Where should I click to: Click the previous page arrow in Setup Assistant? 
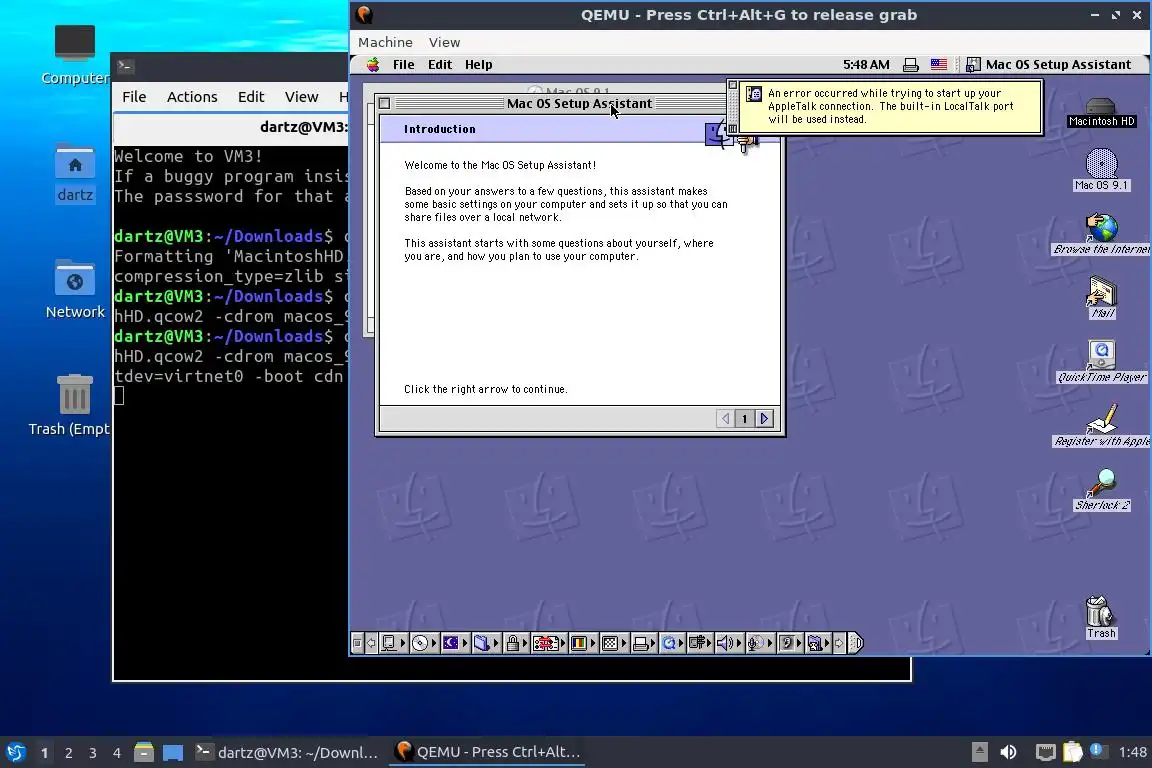coord(725,418)
